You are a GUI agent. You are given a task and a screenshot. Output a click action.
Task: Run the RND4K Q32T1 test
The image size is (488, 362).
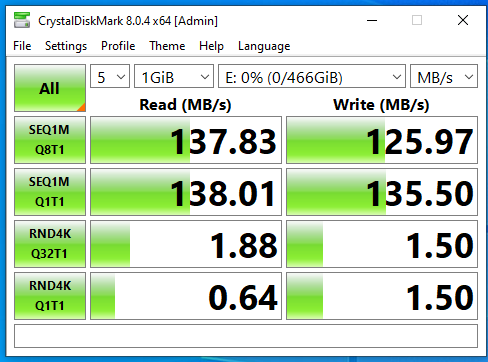(x=50, y=244)
